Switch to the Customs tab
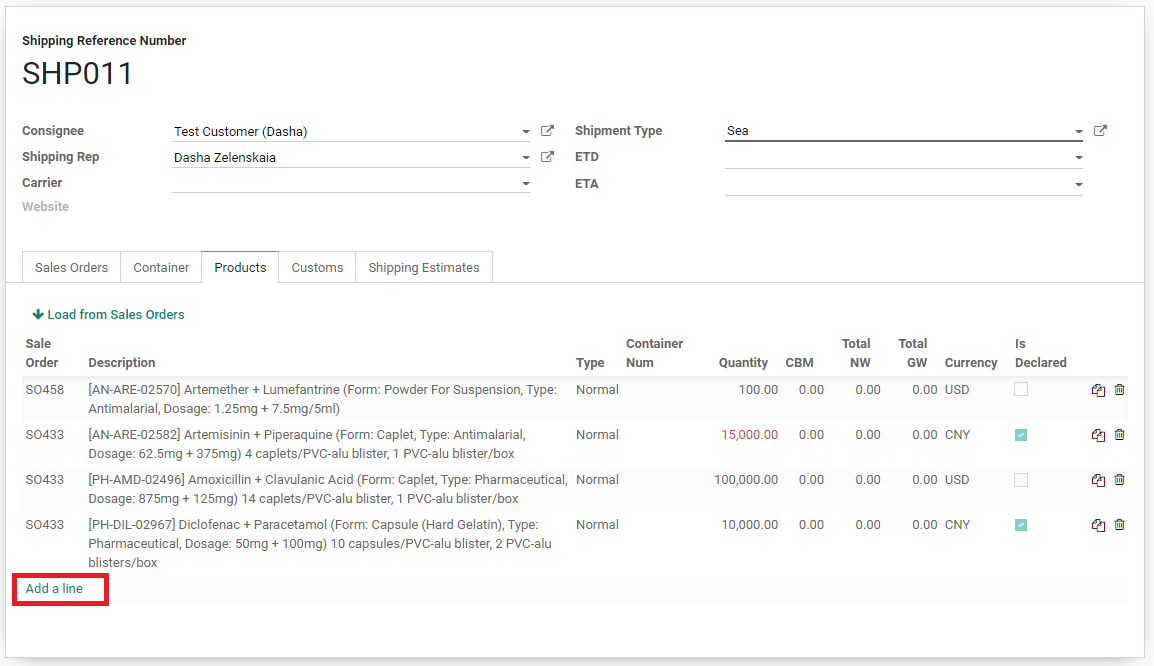 click(x=317, y=267)
